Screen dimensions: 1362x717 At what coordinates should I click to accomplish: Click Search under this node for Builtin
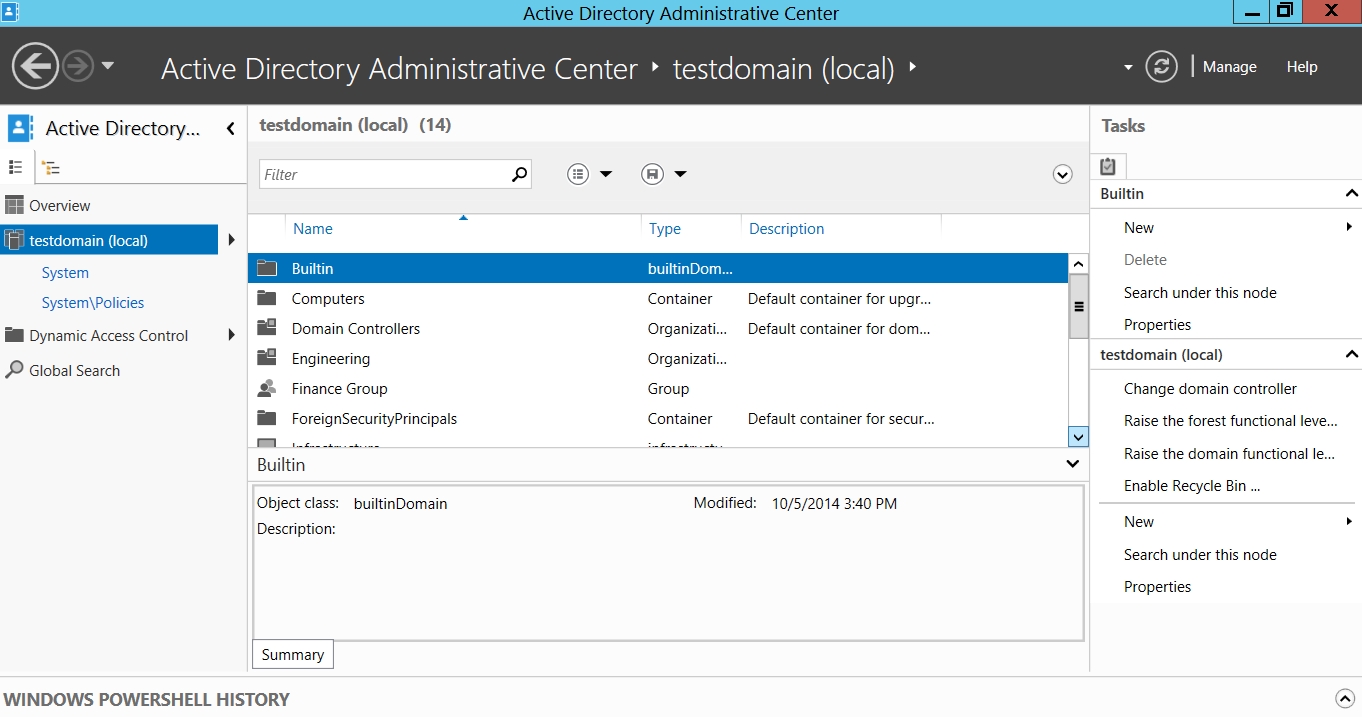1200,293
